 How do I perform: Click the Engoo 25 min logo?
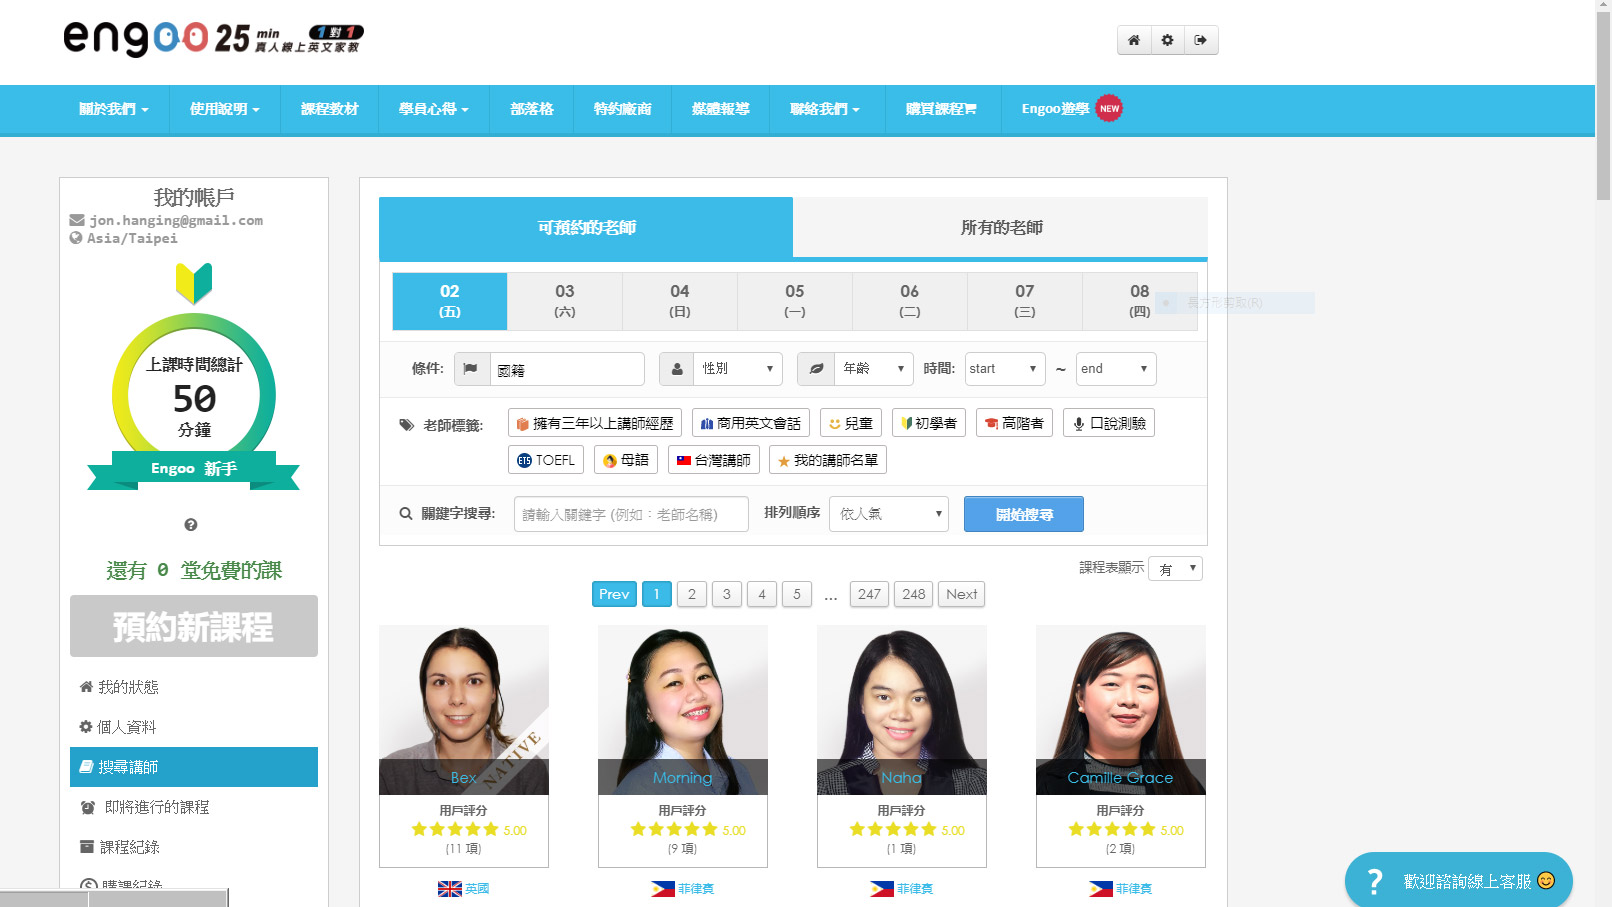click(x=212, y=39)
